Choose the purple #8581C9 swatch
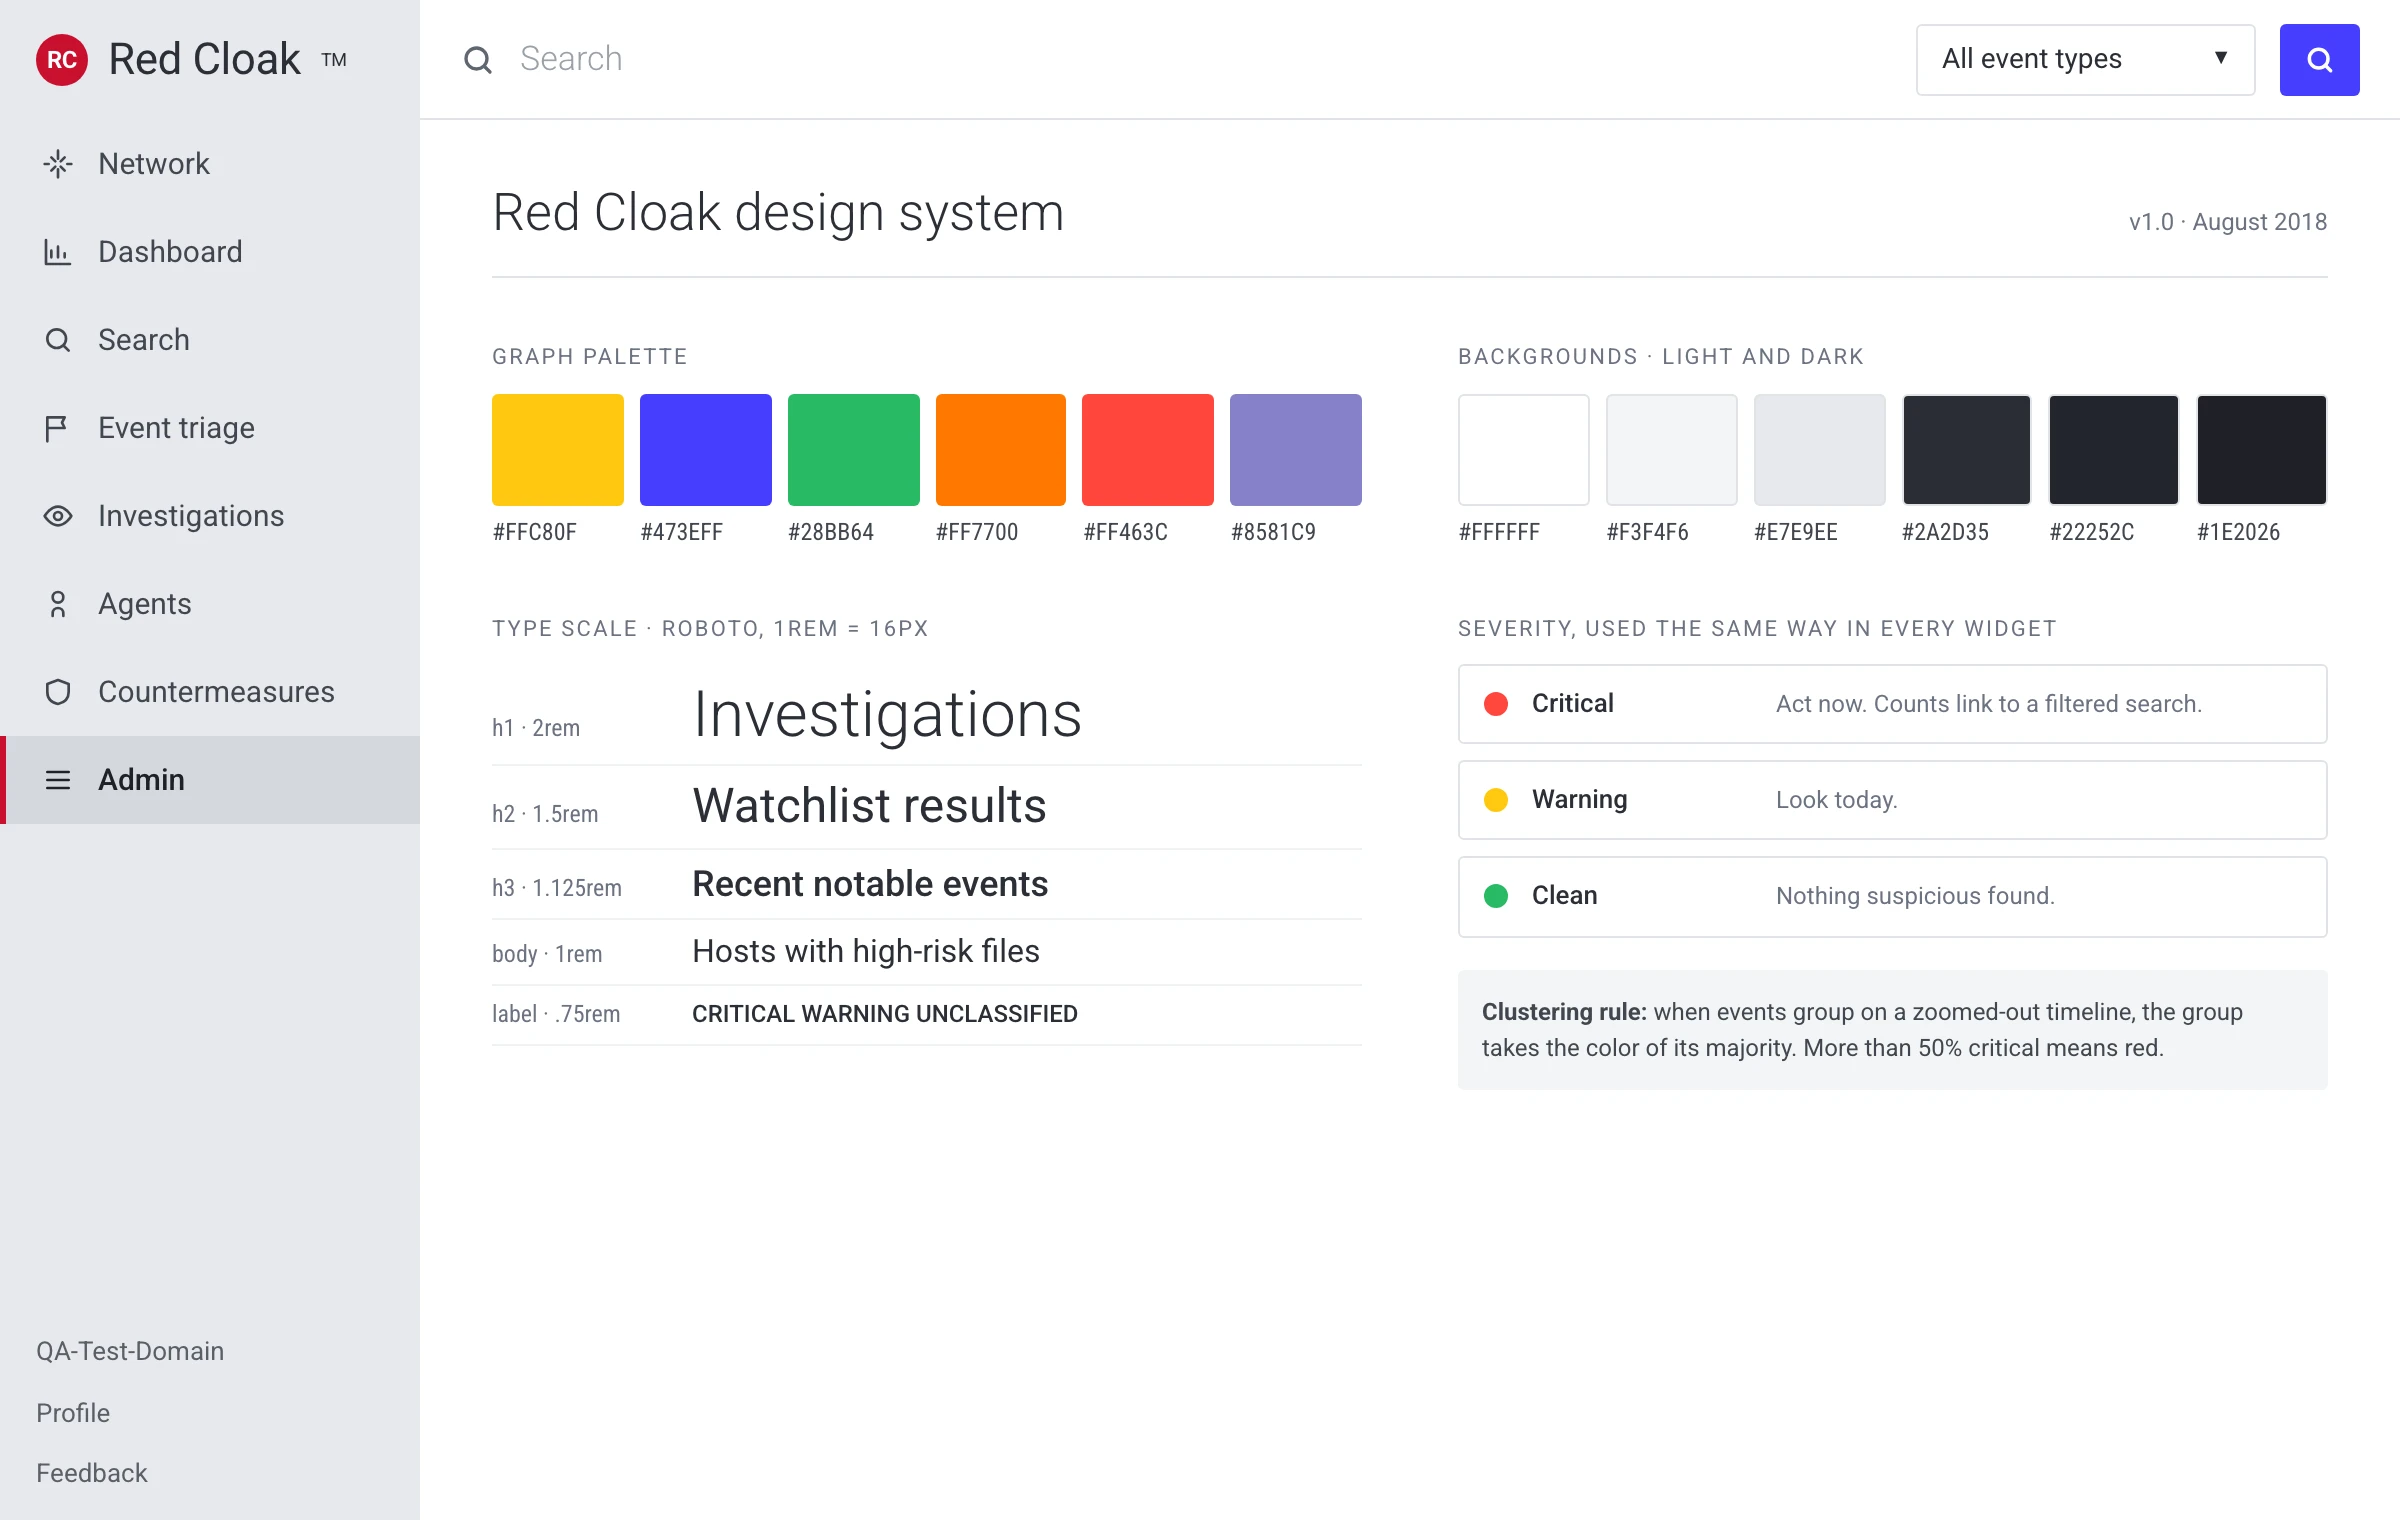This screenshot has width=2400, height=1520. point(1296,450)
